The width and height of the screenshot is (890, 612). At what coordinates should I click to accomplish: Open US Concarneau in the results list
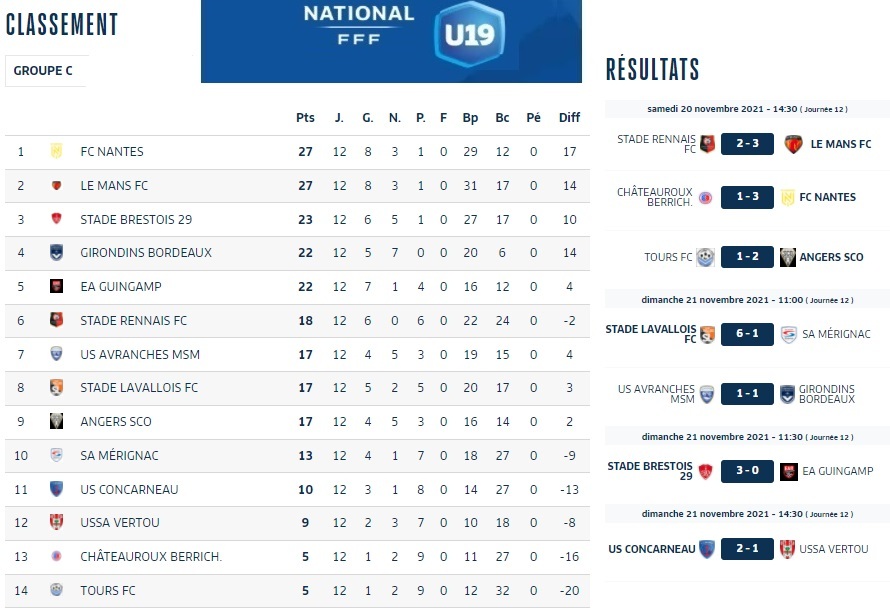tap(650, 549)
